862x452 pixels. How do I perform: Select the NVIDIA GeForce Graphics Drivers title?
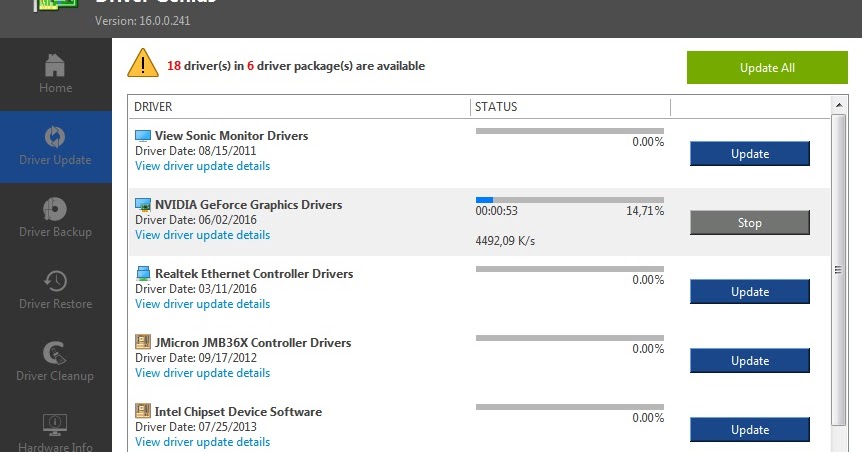(248, 205)
